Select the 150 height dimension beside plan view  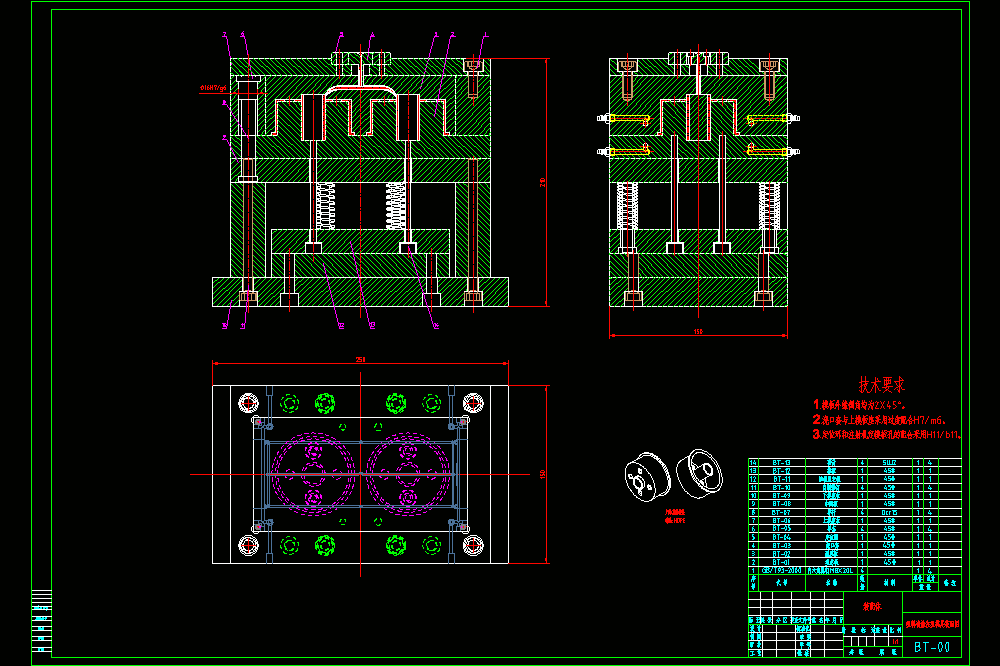pos(543,475)
